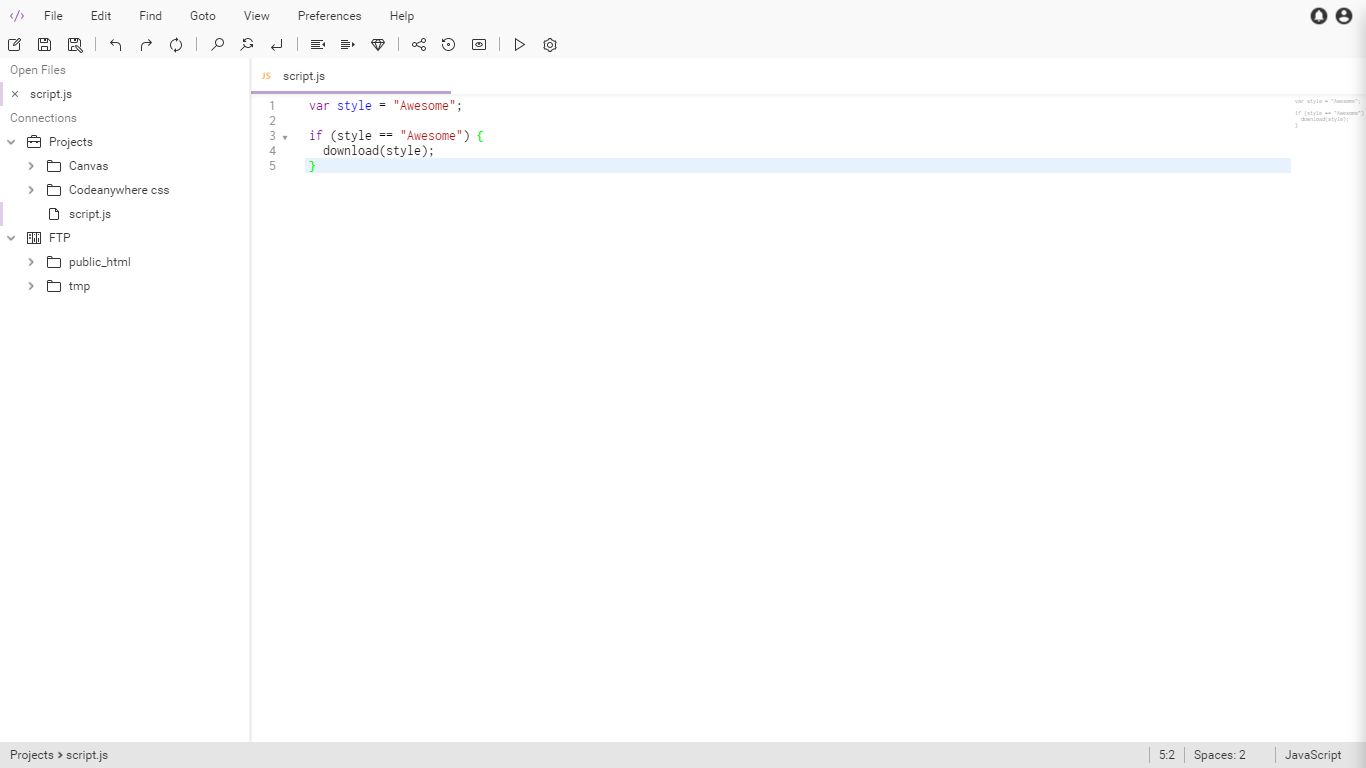Image resolution: width=1366 pixels, height=768 pixels.
Task: Select the script.js editor tab
Action: coord(303,75)
